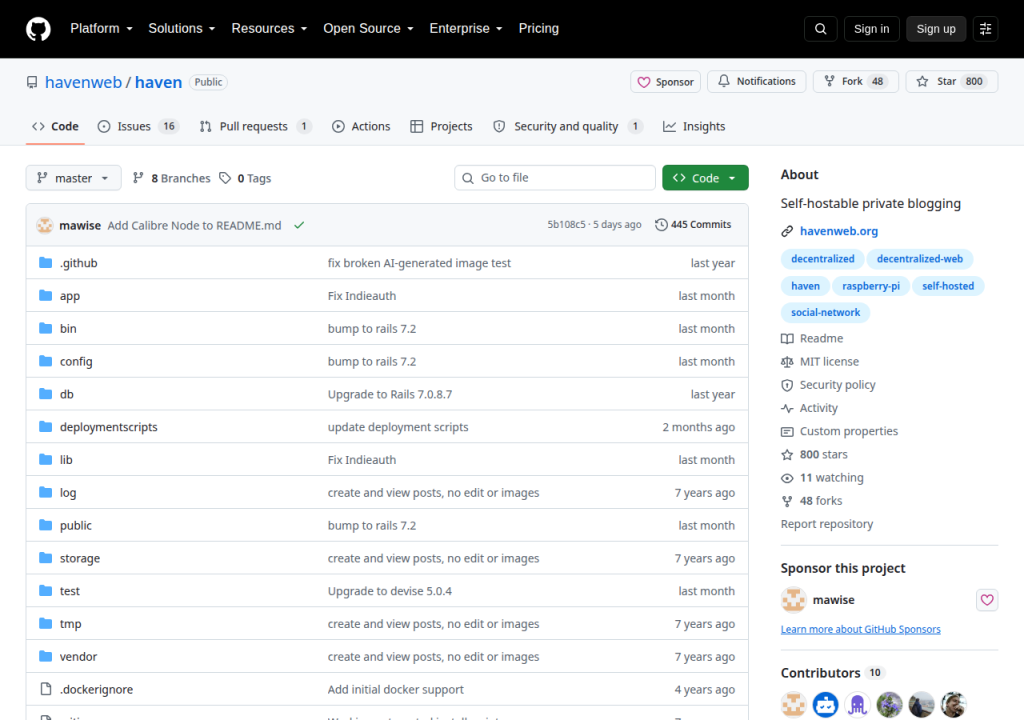
Task: Switch to the Pull requests tab
Action: tap(255, 126)
